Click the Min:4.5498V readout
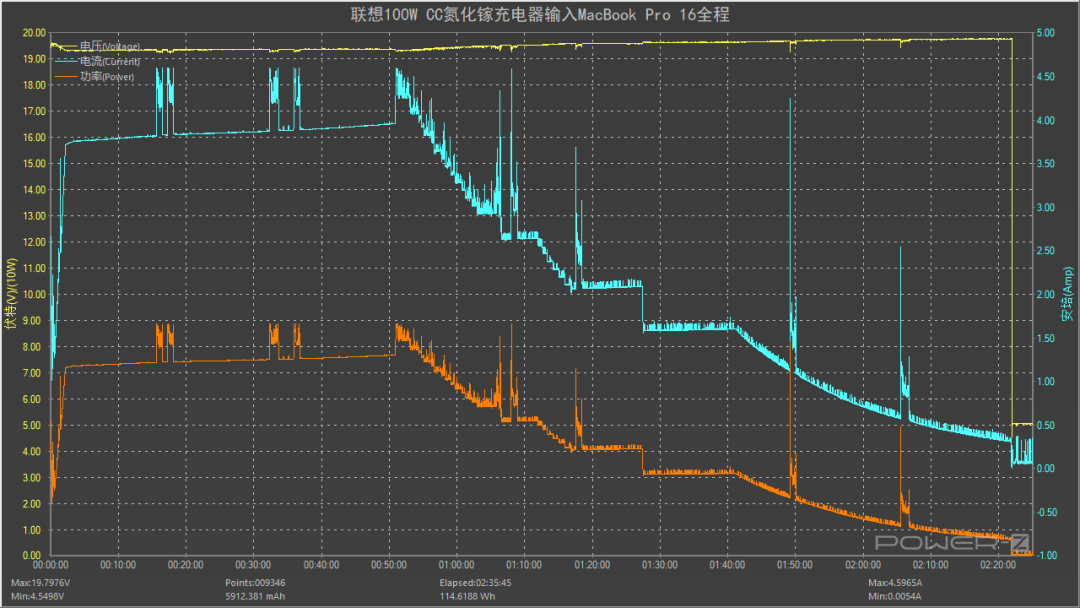The height and width of the screenshot is (608, 1080). tap(38, 596)
